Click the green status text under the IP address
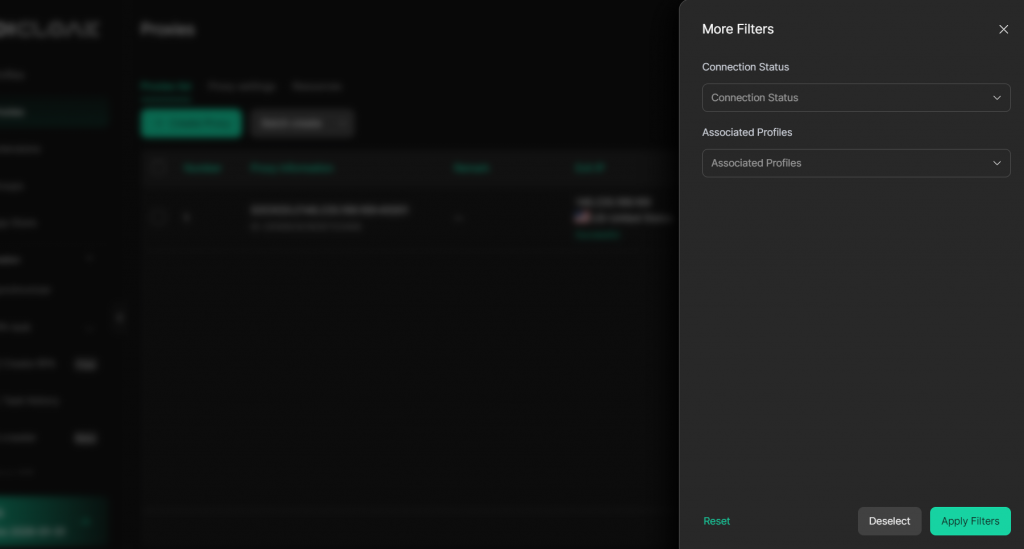Viewport: 1024px width, 549px height. (597, 234)
